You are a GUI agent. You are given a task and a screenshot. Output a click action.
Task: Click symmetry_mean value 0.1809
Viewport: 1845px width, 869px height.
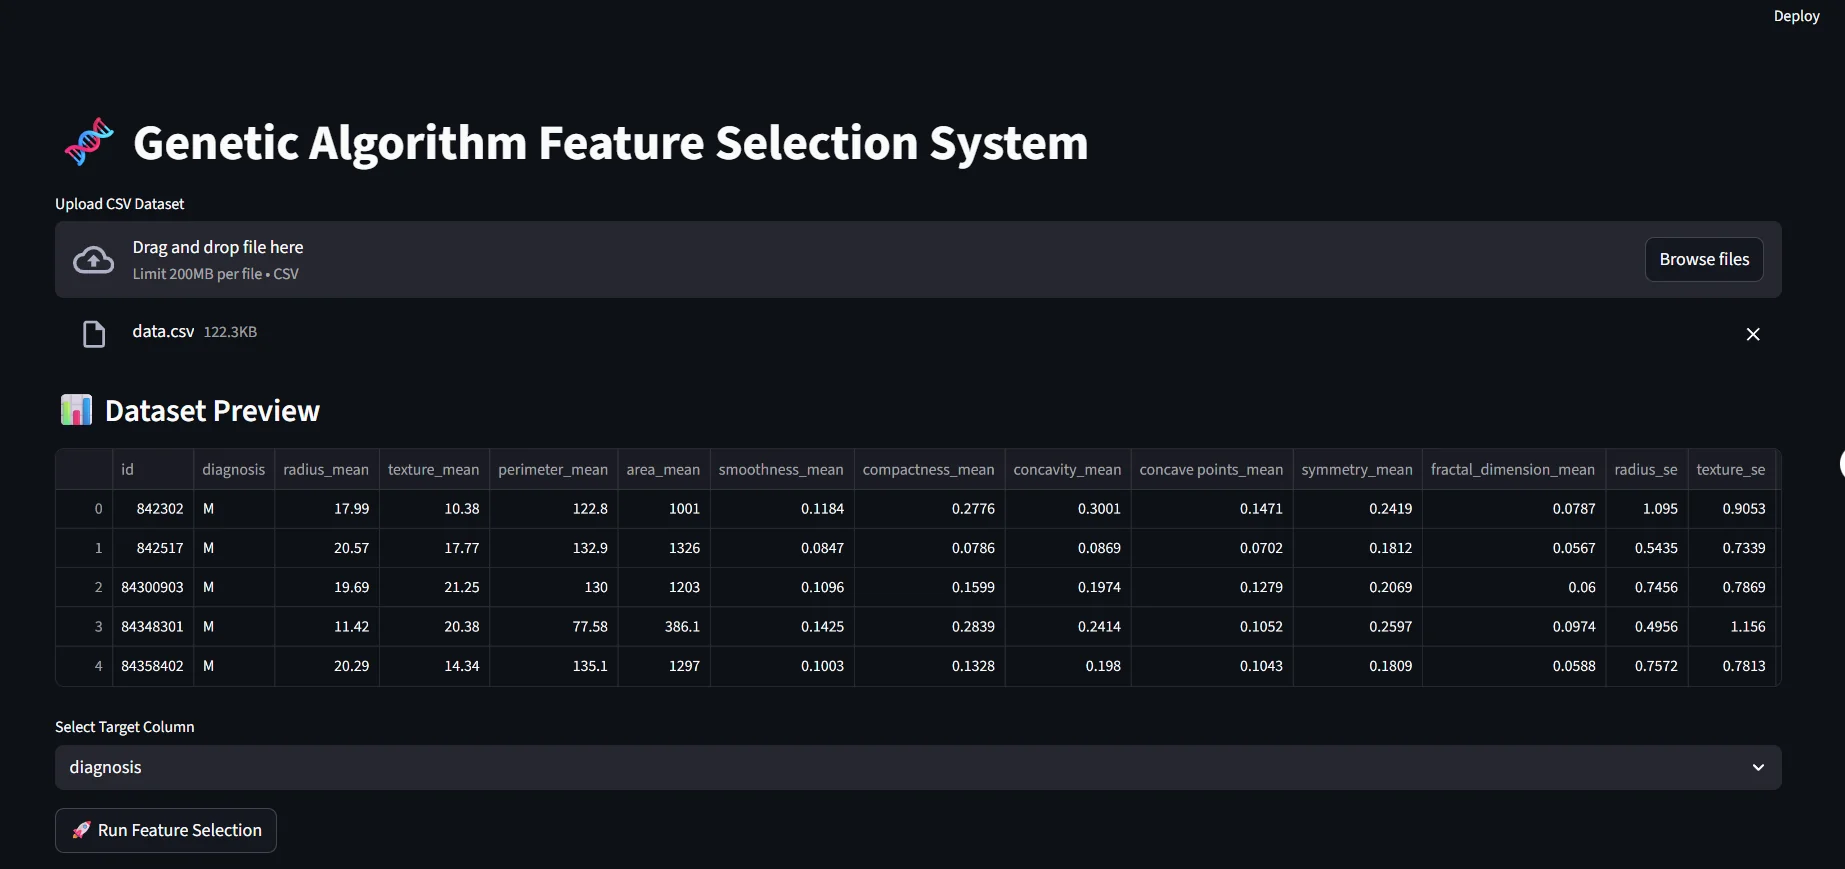click(1358, 666)
